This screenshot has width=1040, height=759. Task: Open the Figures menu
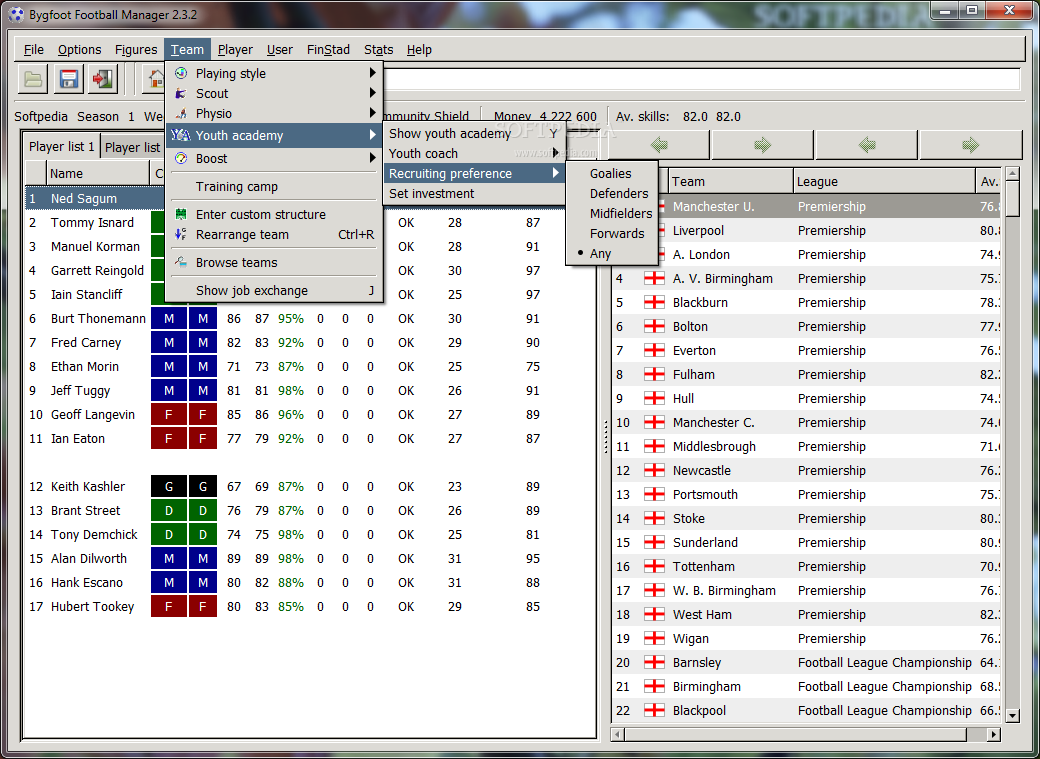(136, 50)
